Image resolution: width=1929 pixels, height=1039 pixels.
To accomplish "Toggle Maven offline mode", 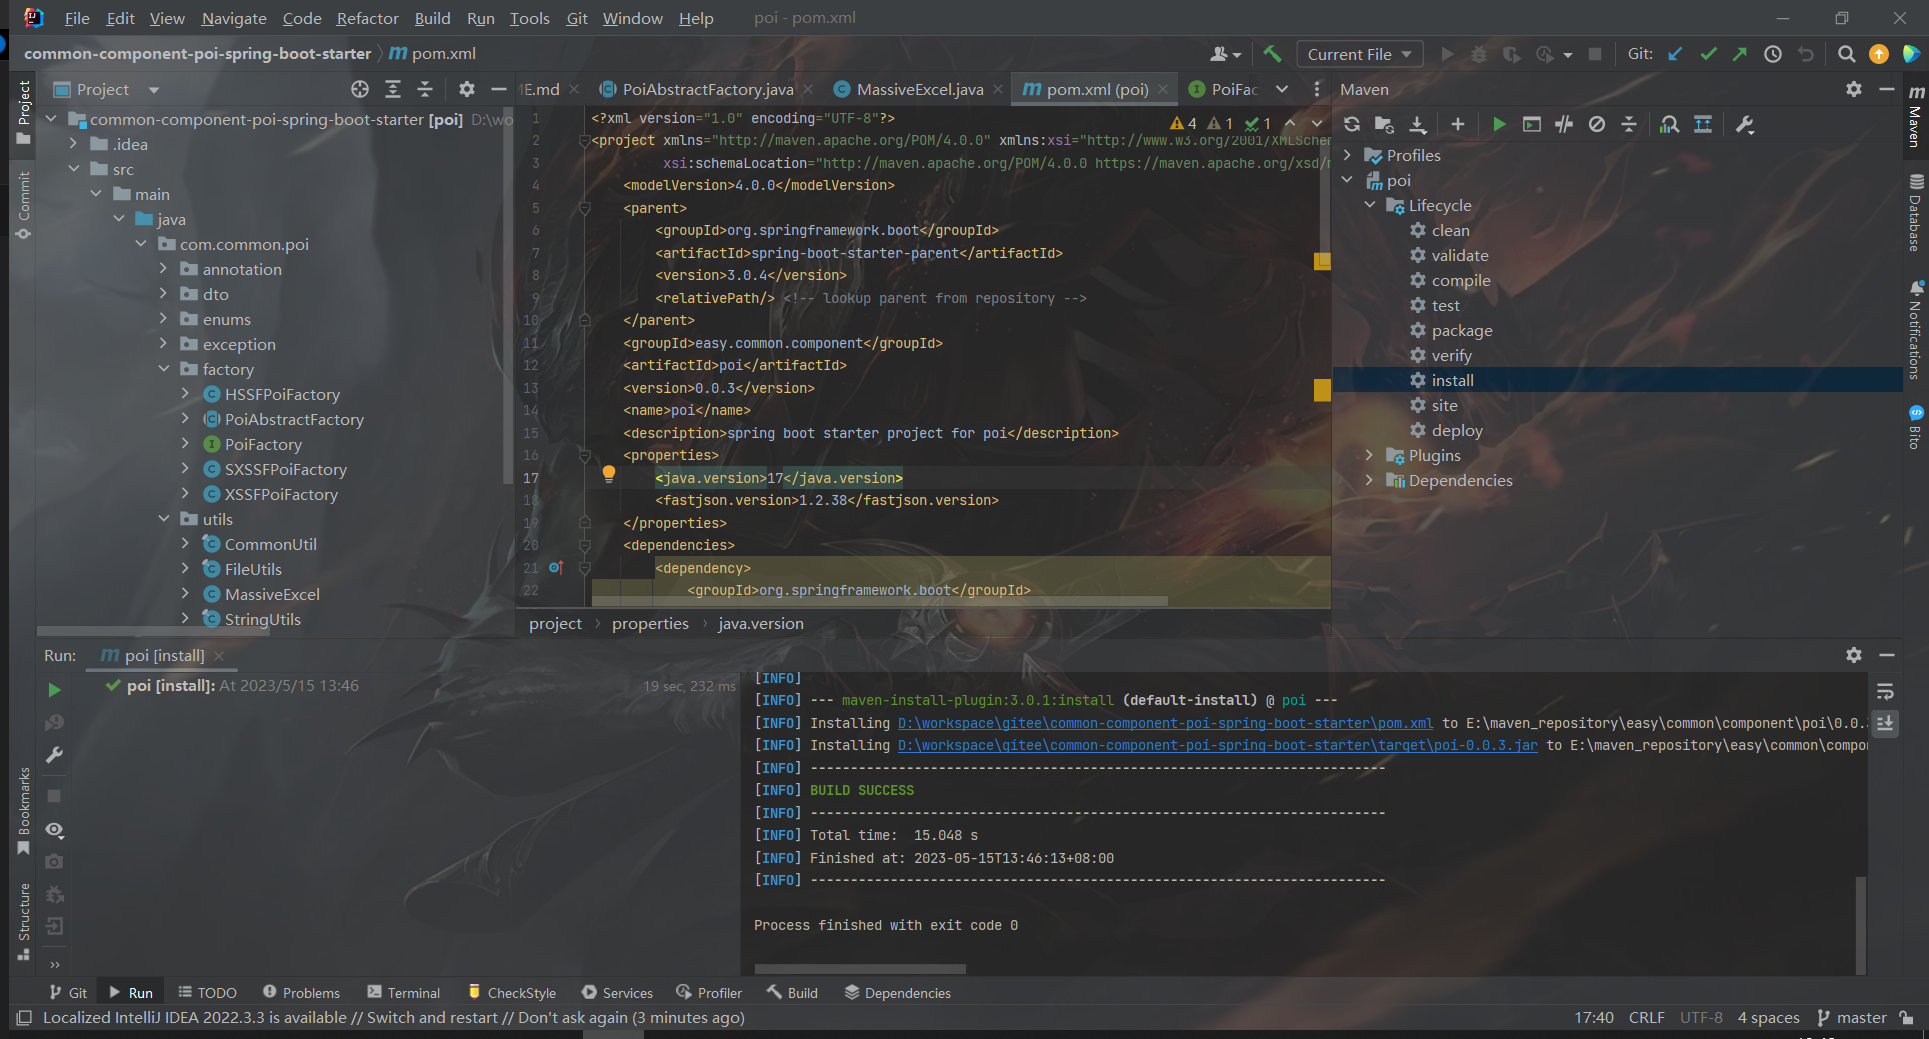I will click(x=1564, y=124).
